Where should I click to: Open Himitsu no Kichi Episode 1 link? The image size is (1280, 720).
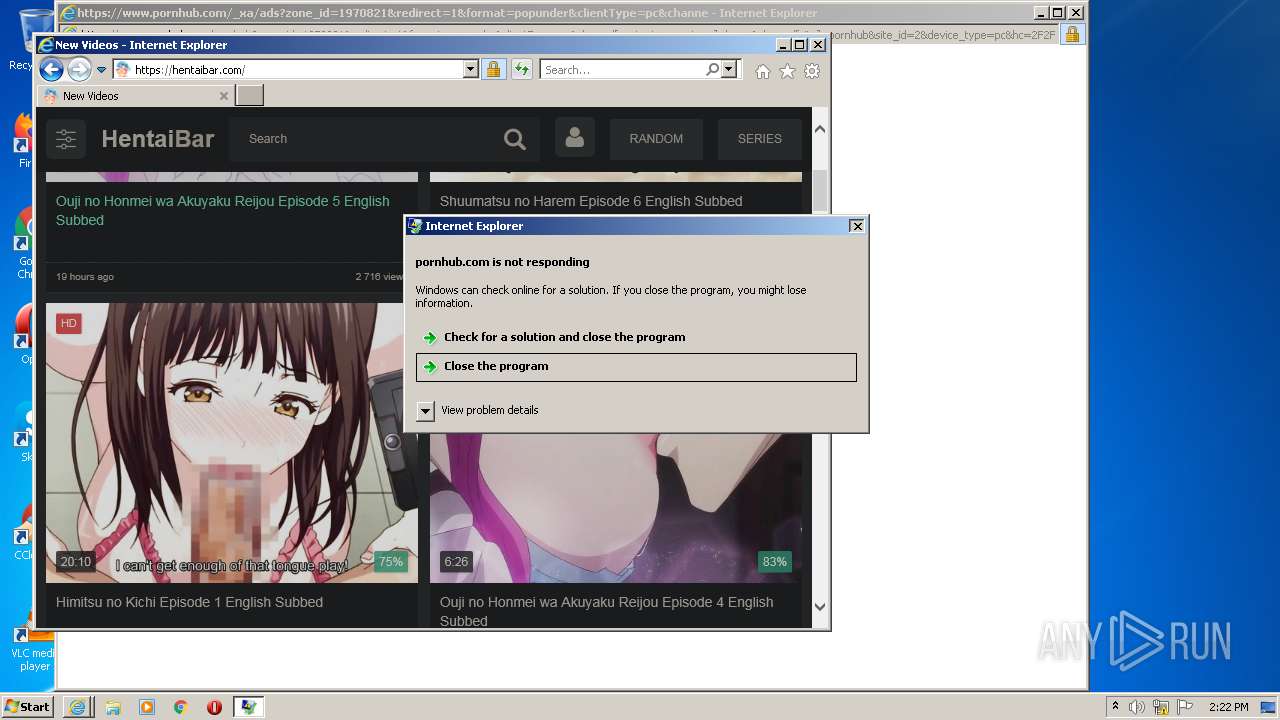click(x=189, y=602)
